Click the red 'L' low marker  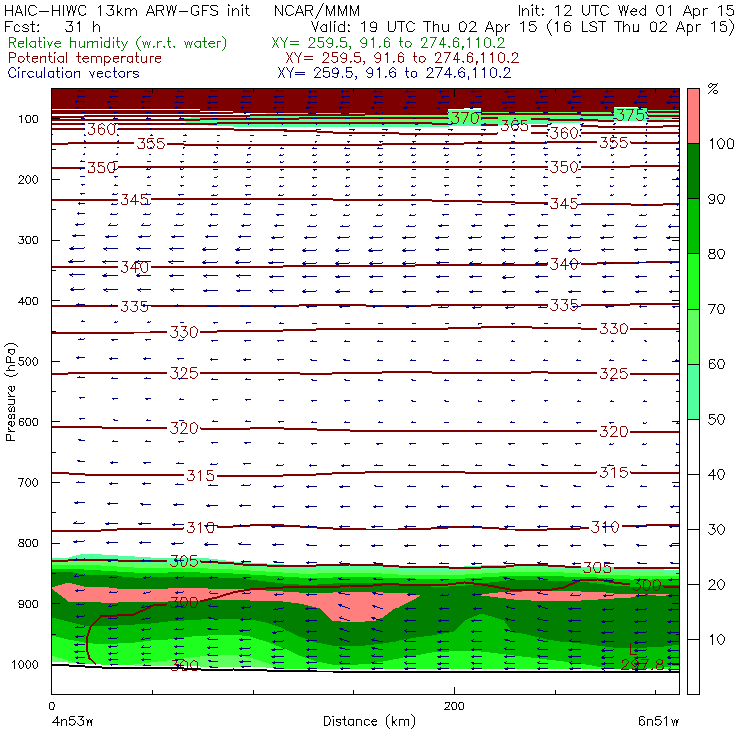[x=633, y=649]
